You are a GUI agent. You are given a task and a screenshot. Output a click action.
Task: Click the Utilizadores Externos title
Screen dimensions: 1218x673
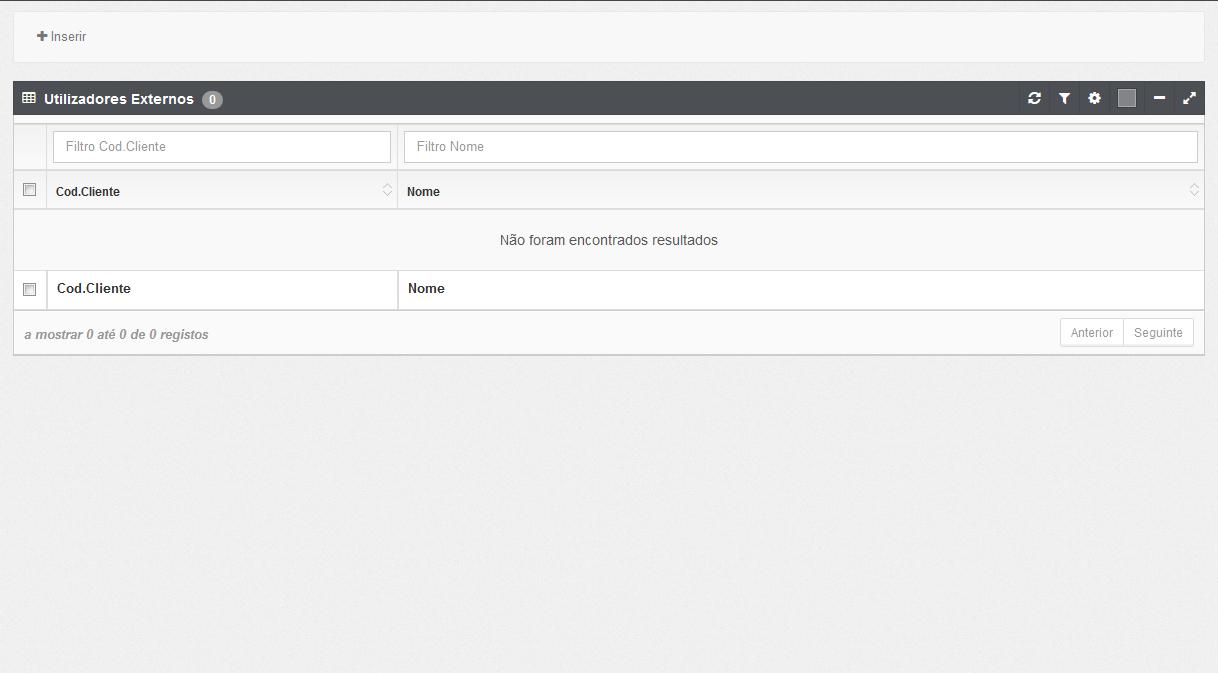tap(119, 99)
